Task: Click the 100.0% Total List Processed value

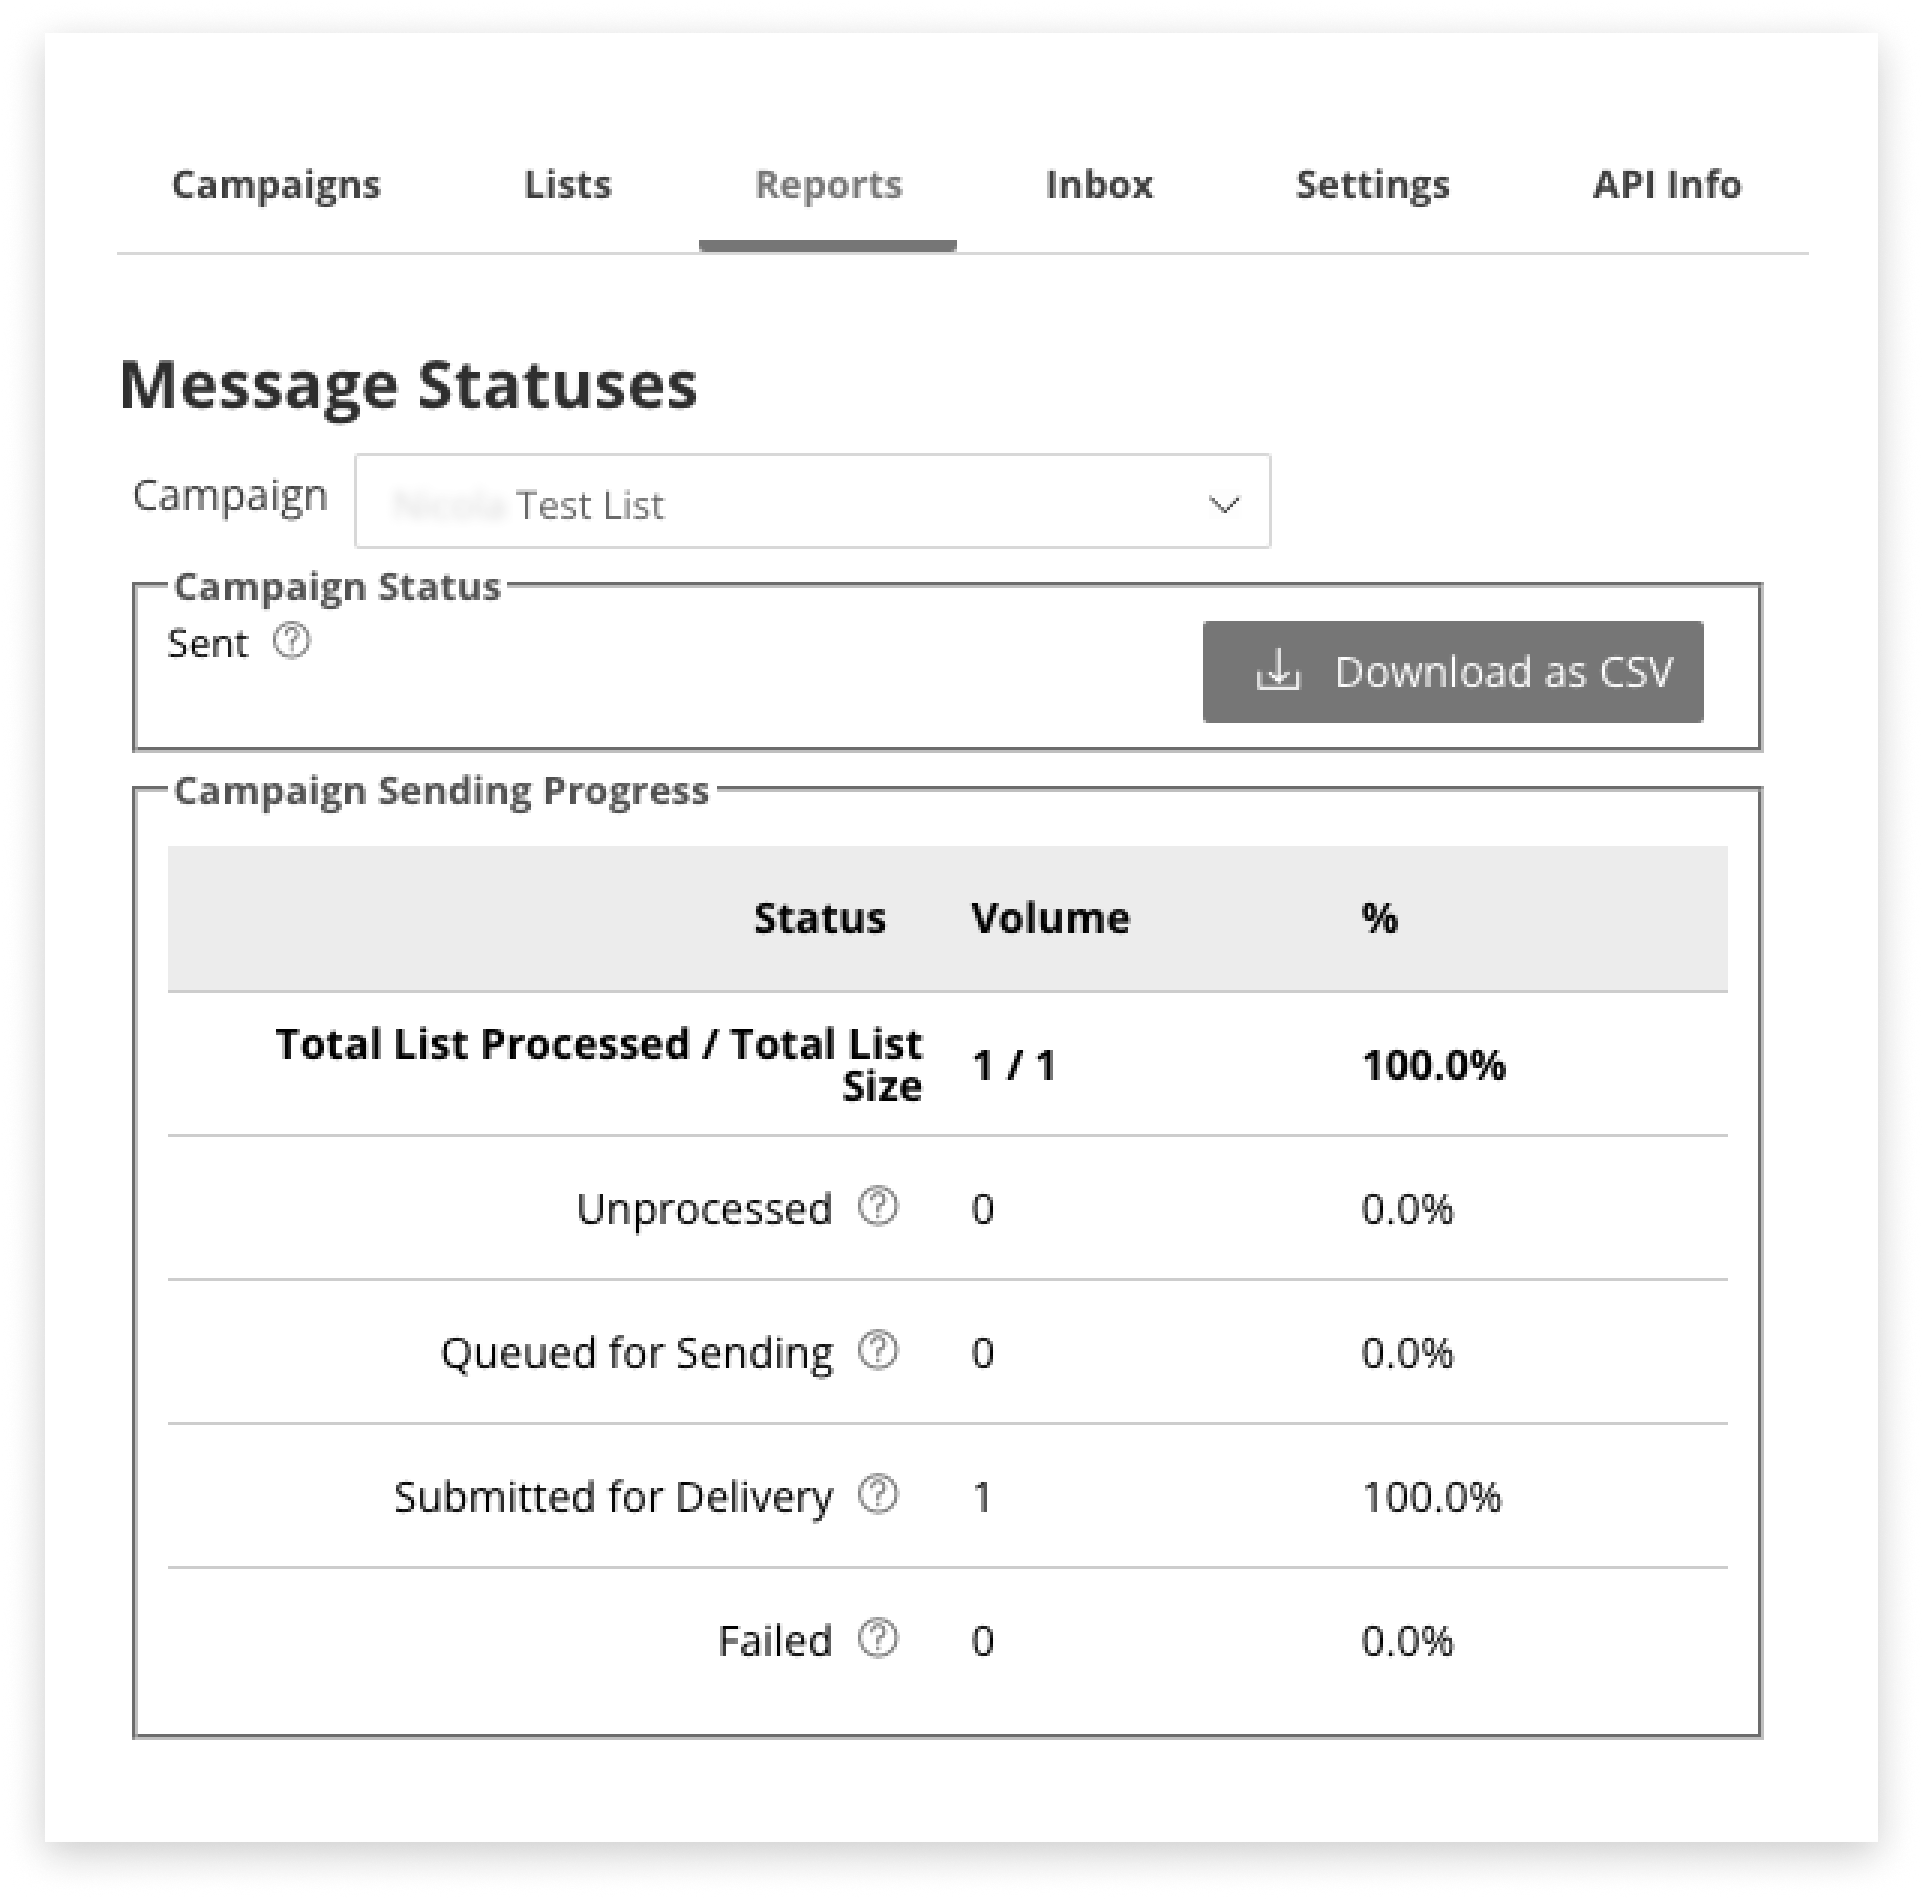Action: click(1434, 1065)
